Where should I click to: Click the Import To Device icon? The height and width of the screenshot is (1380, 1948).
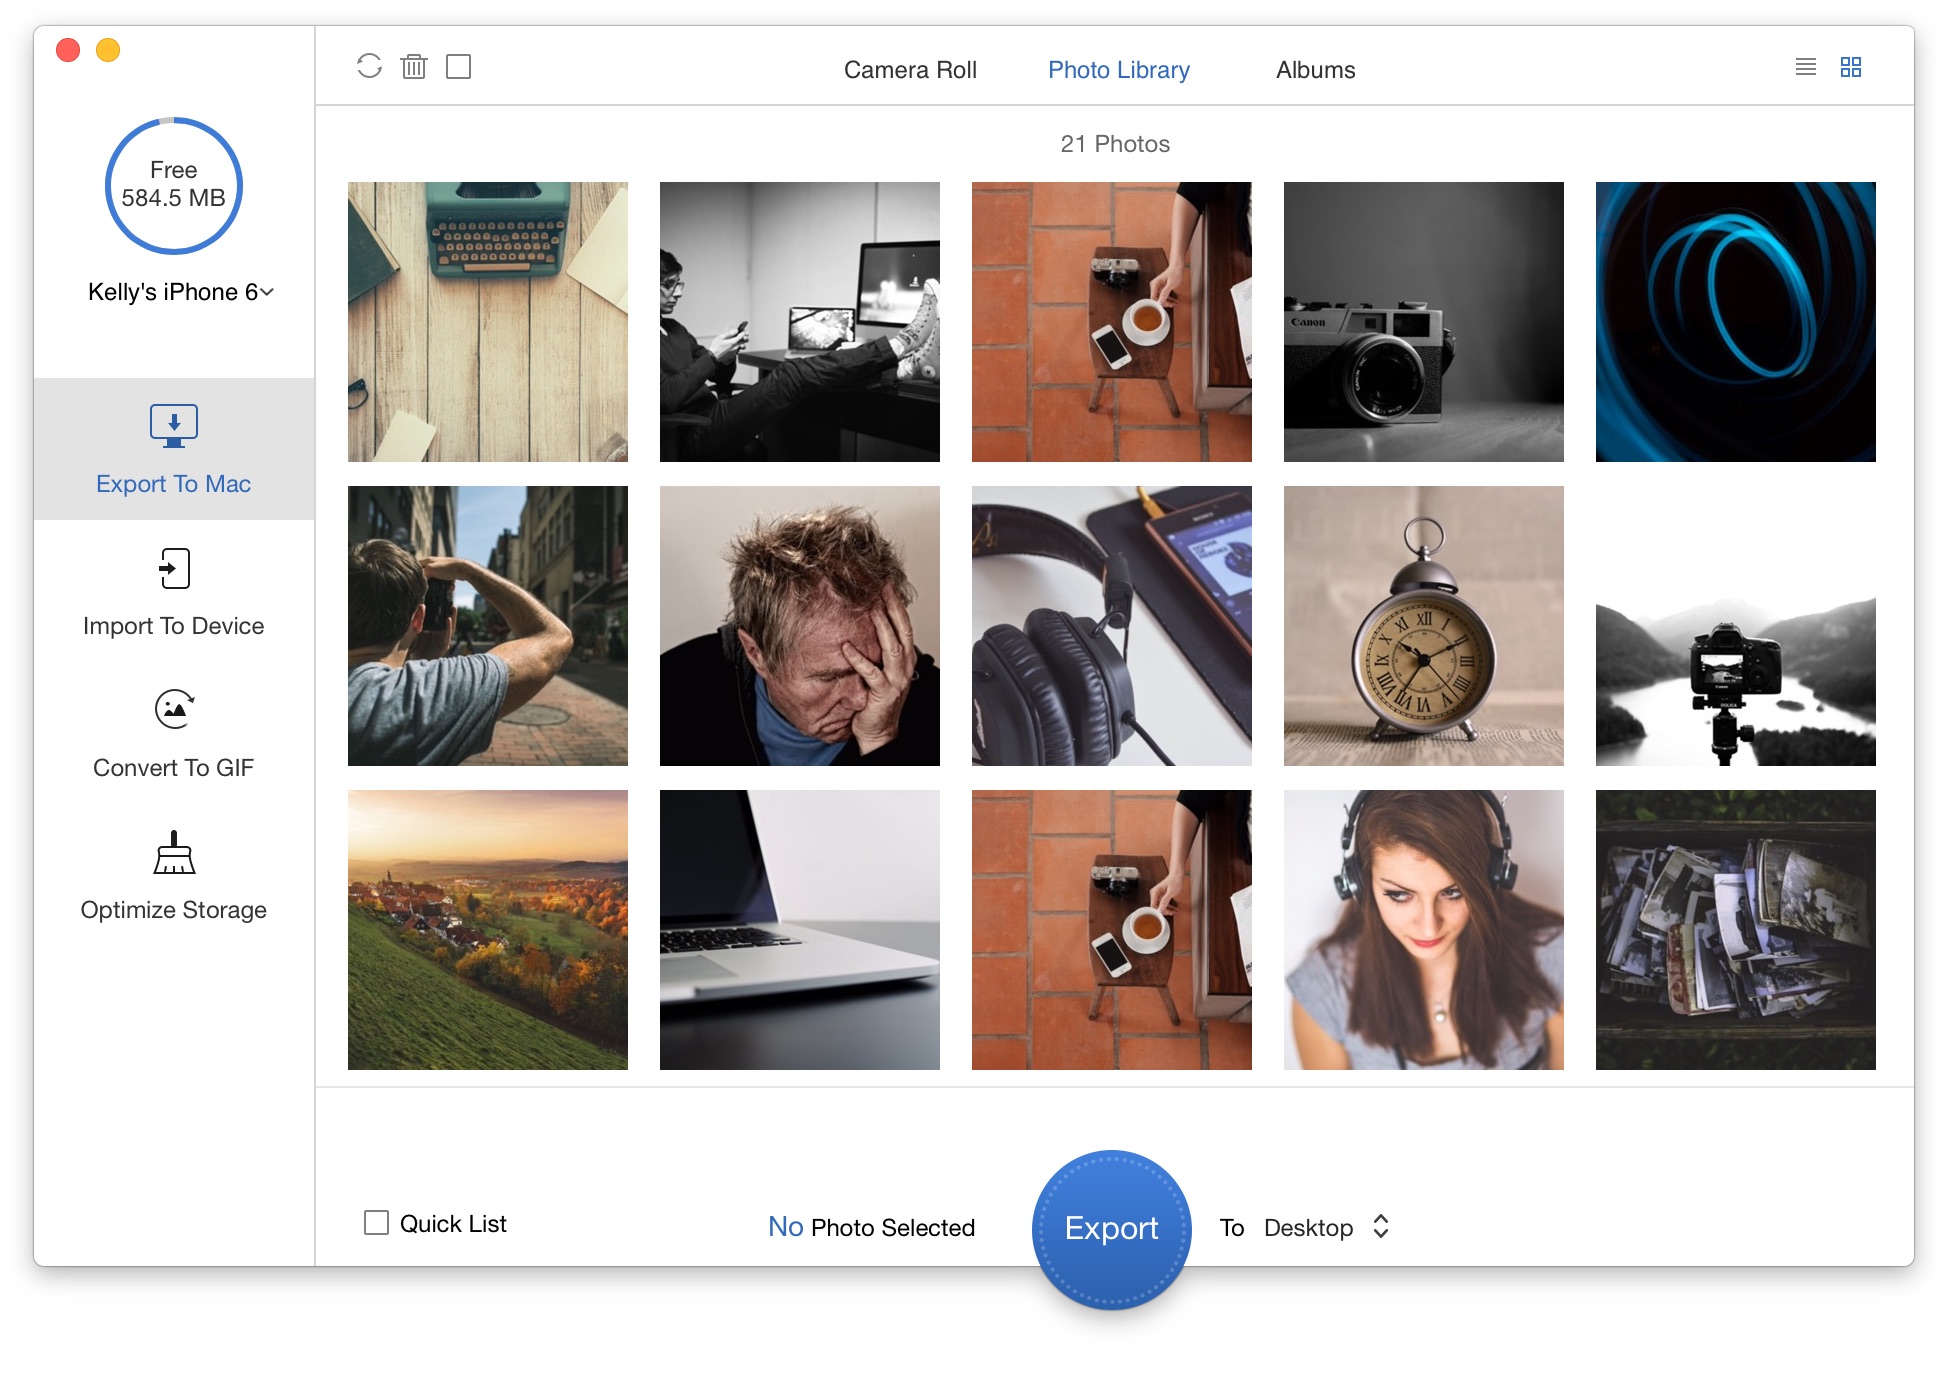[174, 568]
